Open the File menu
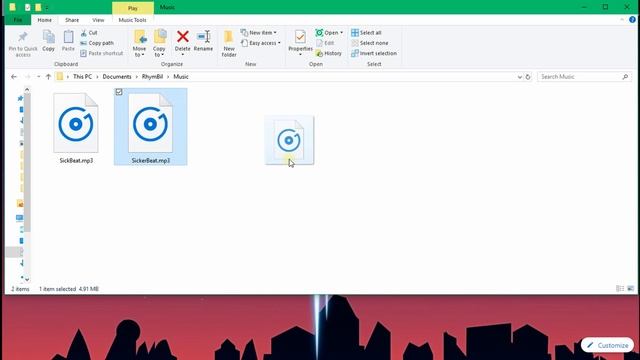The height and width of the screenshot is (360, 640). [18, 20]
